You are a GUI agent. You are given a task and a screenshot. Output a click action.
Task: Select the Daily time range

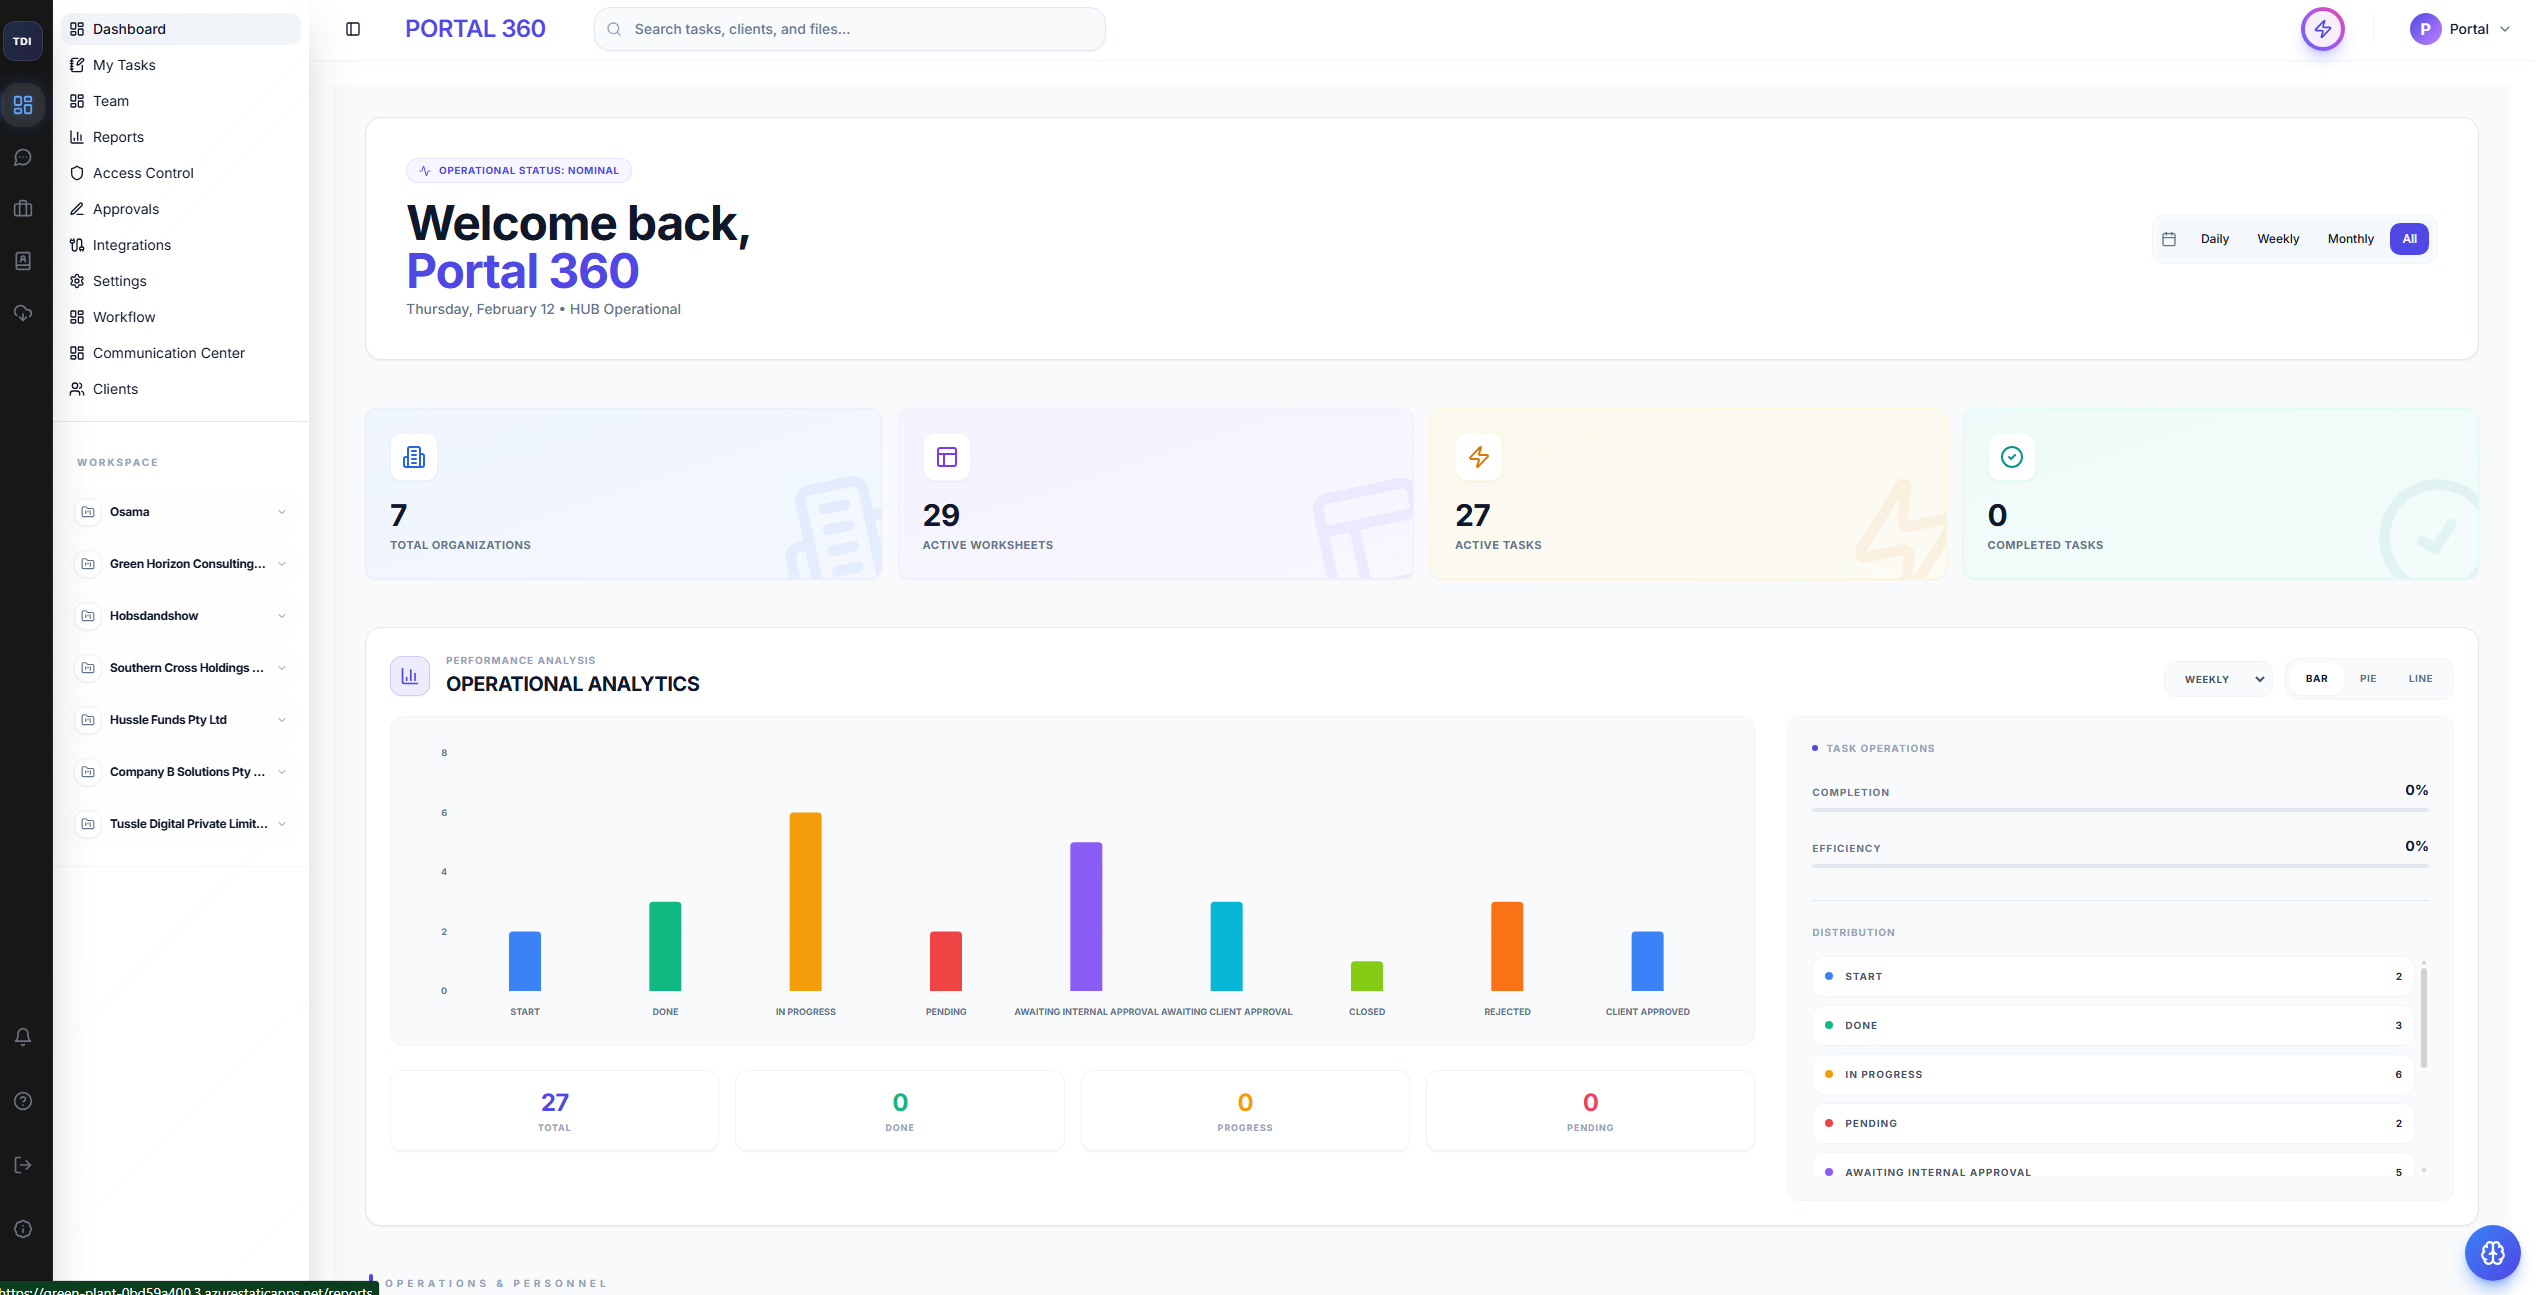2215,239
